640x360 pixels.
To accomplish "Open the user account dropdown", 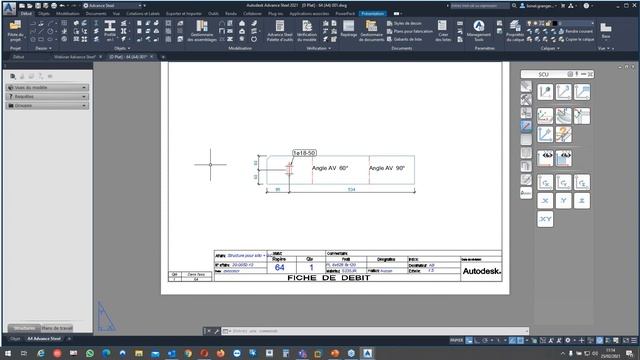I will [539, 6].
